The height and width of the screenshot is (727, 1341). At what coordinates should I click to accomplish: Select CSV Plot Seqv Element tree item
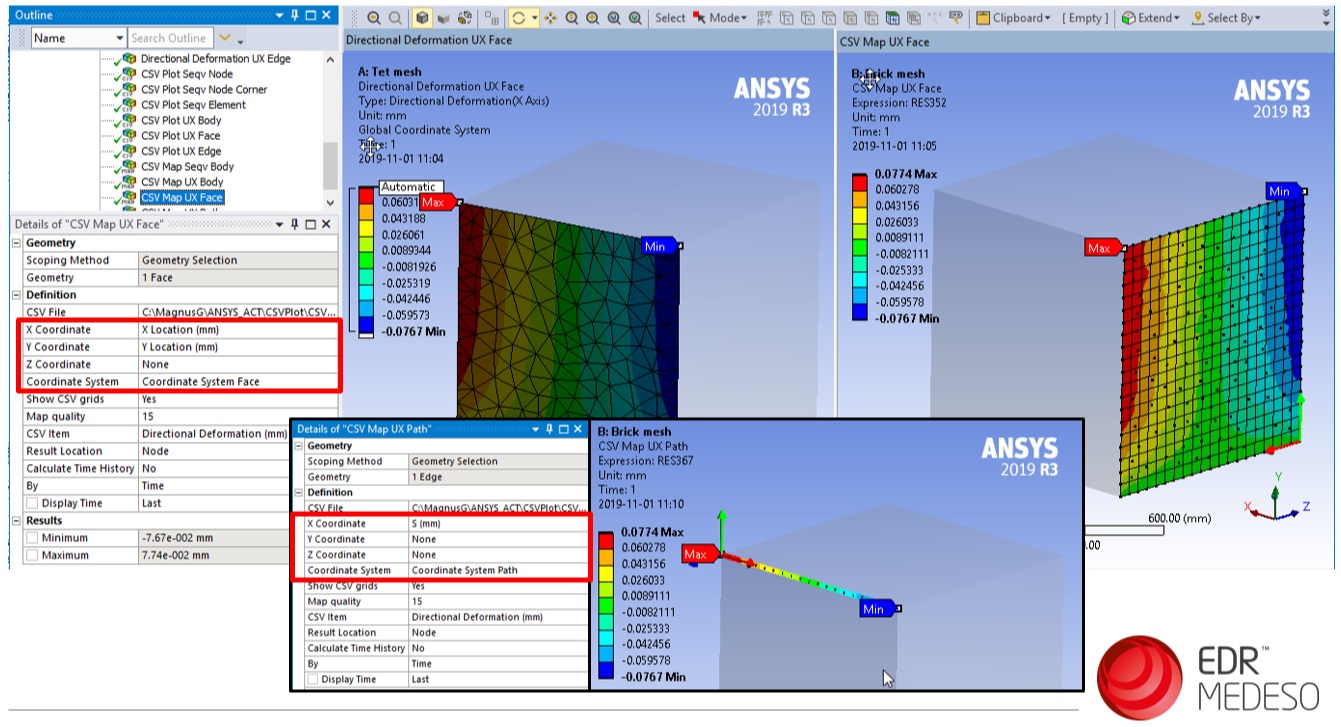(193, 105)
